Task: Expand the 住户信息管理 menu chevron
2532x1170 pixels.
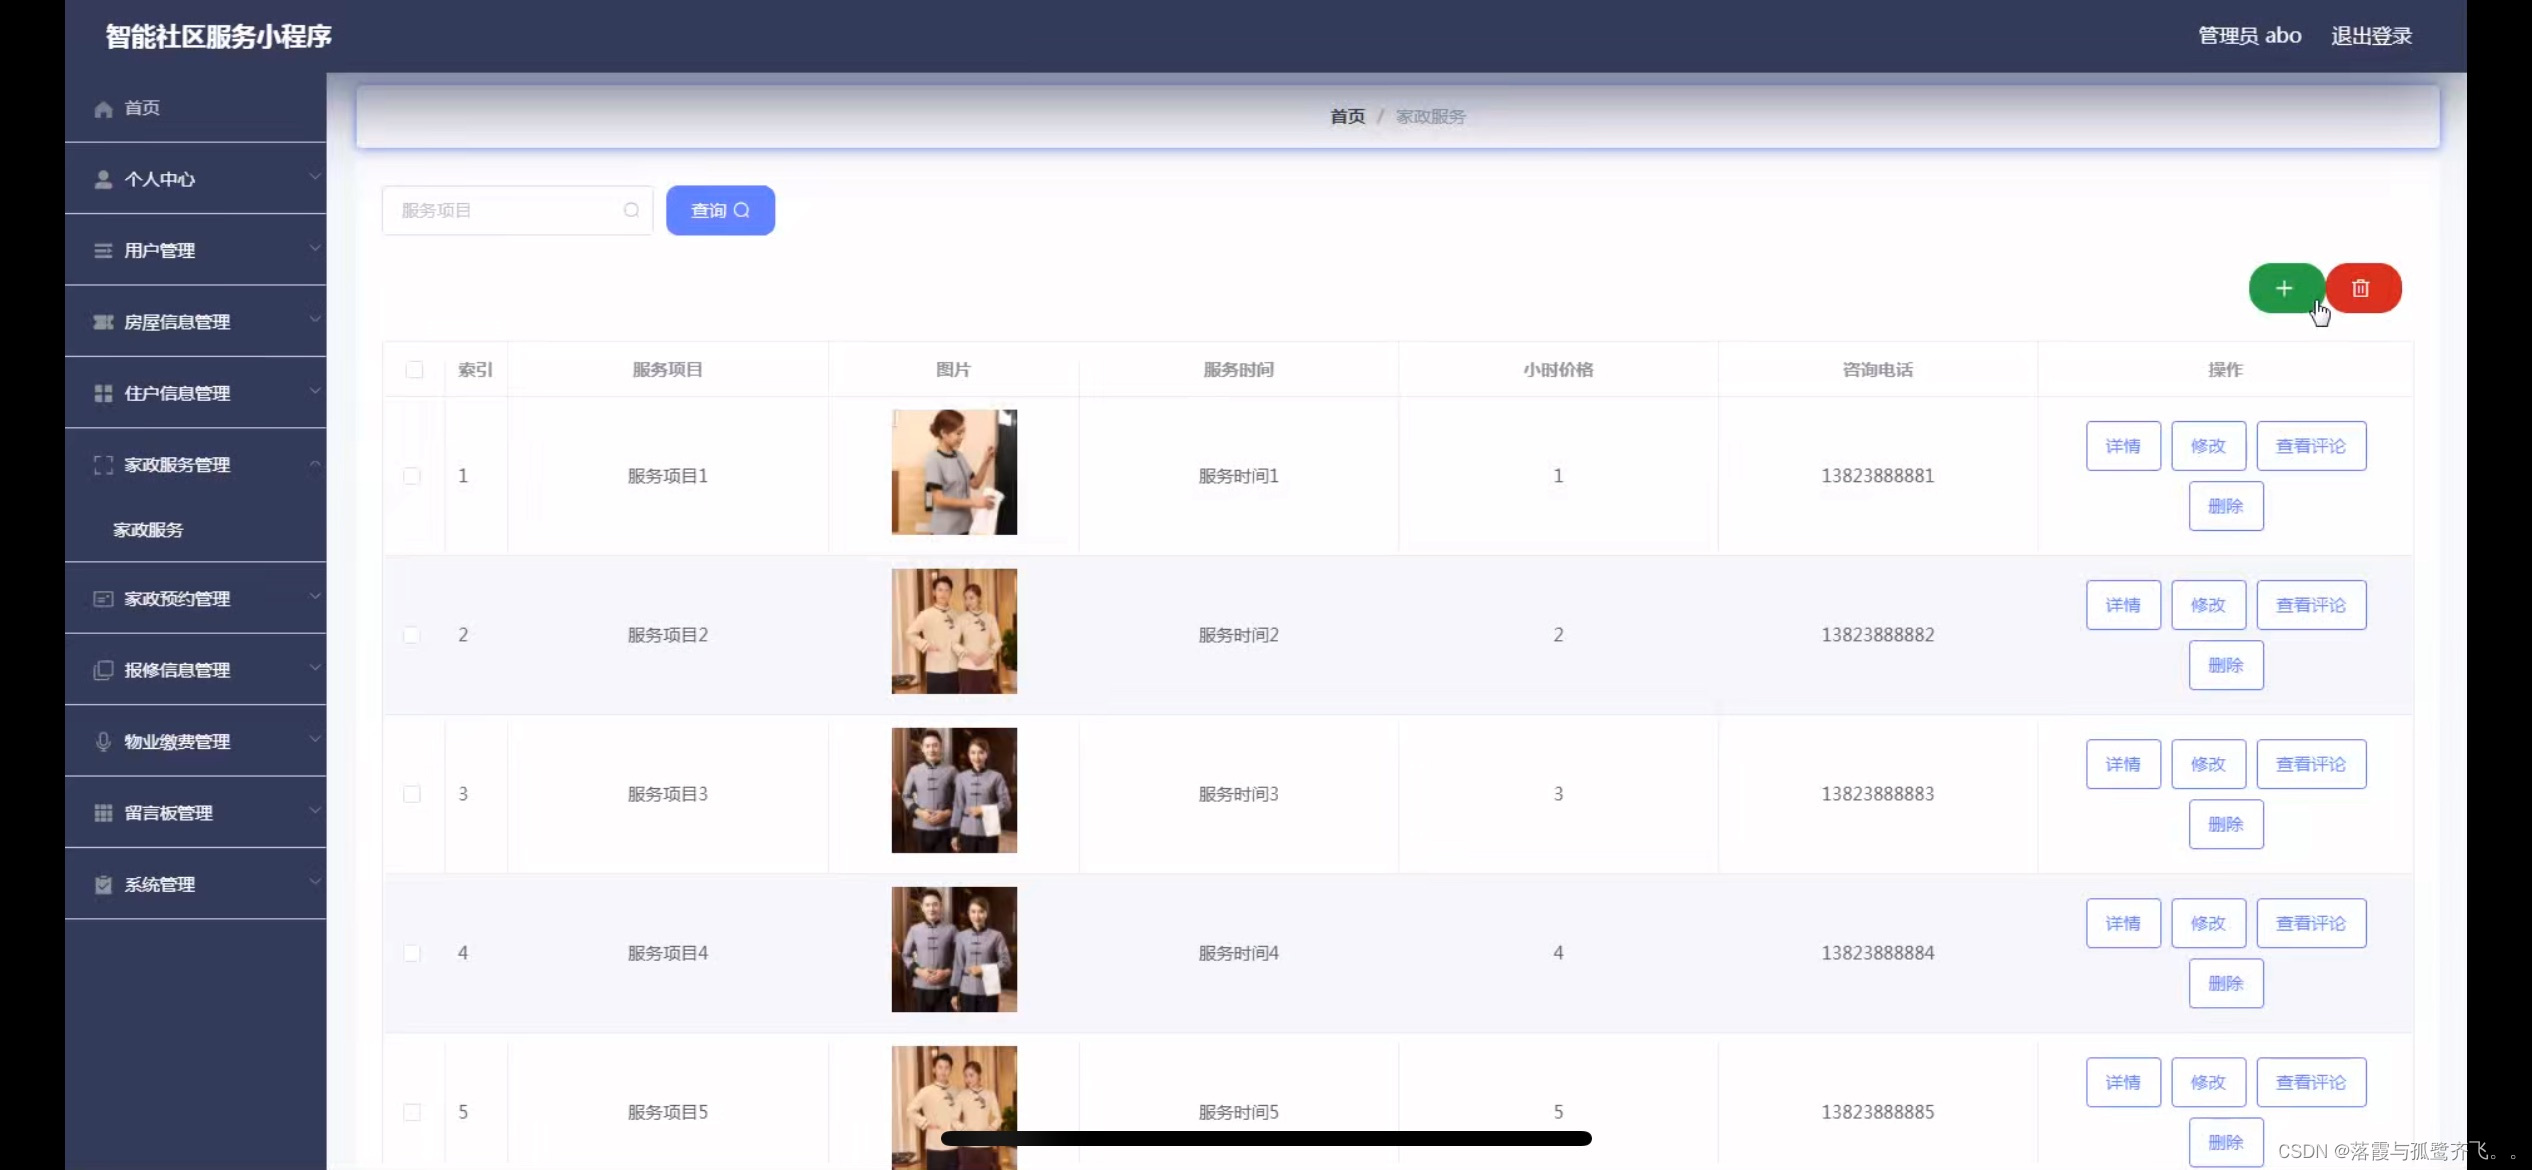Action: coord(315,391)
